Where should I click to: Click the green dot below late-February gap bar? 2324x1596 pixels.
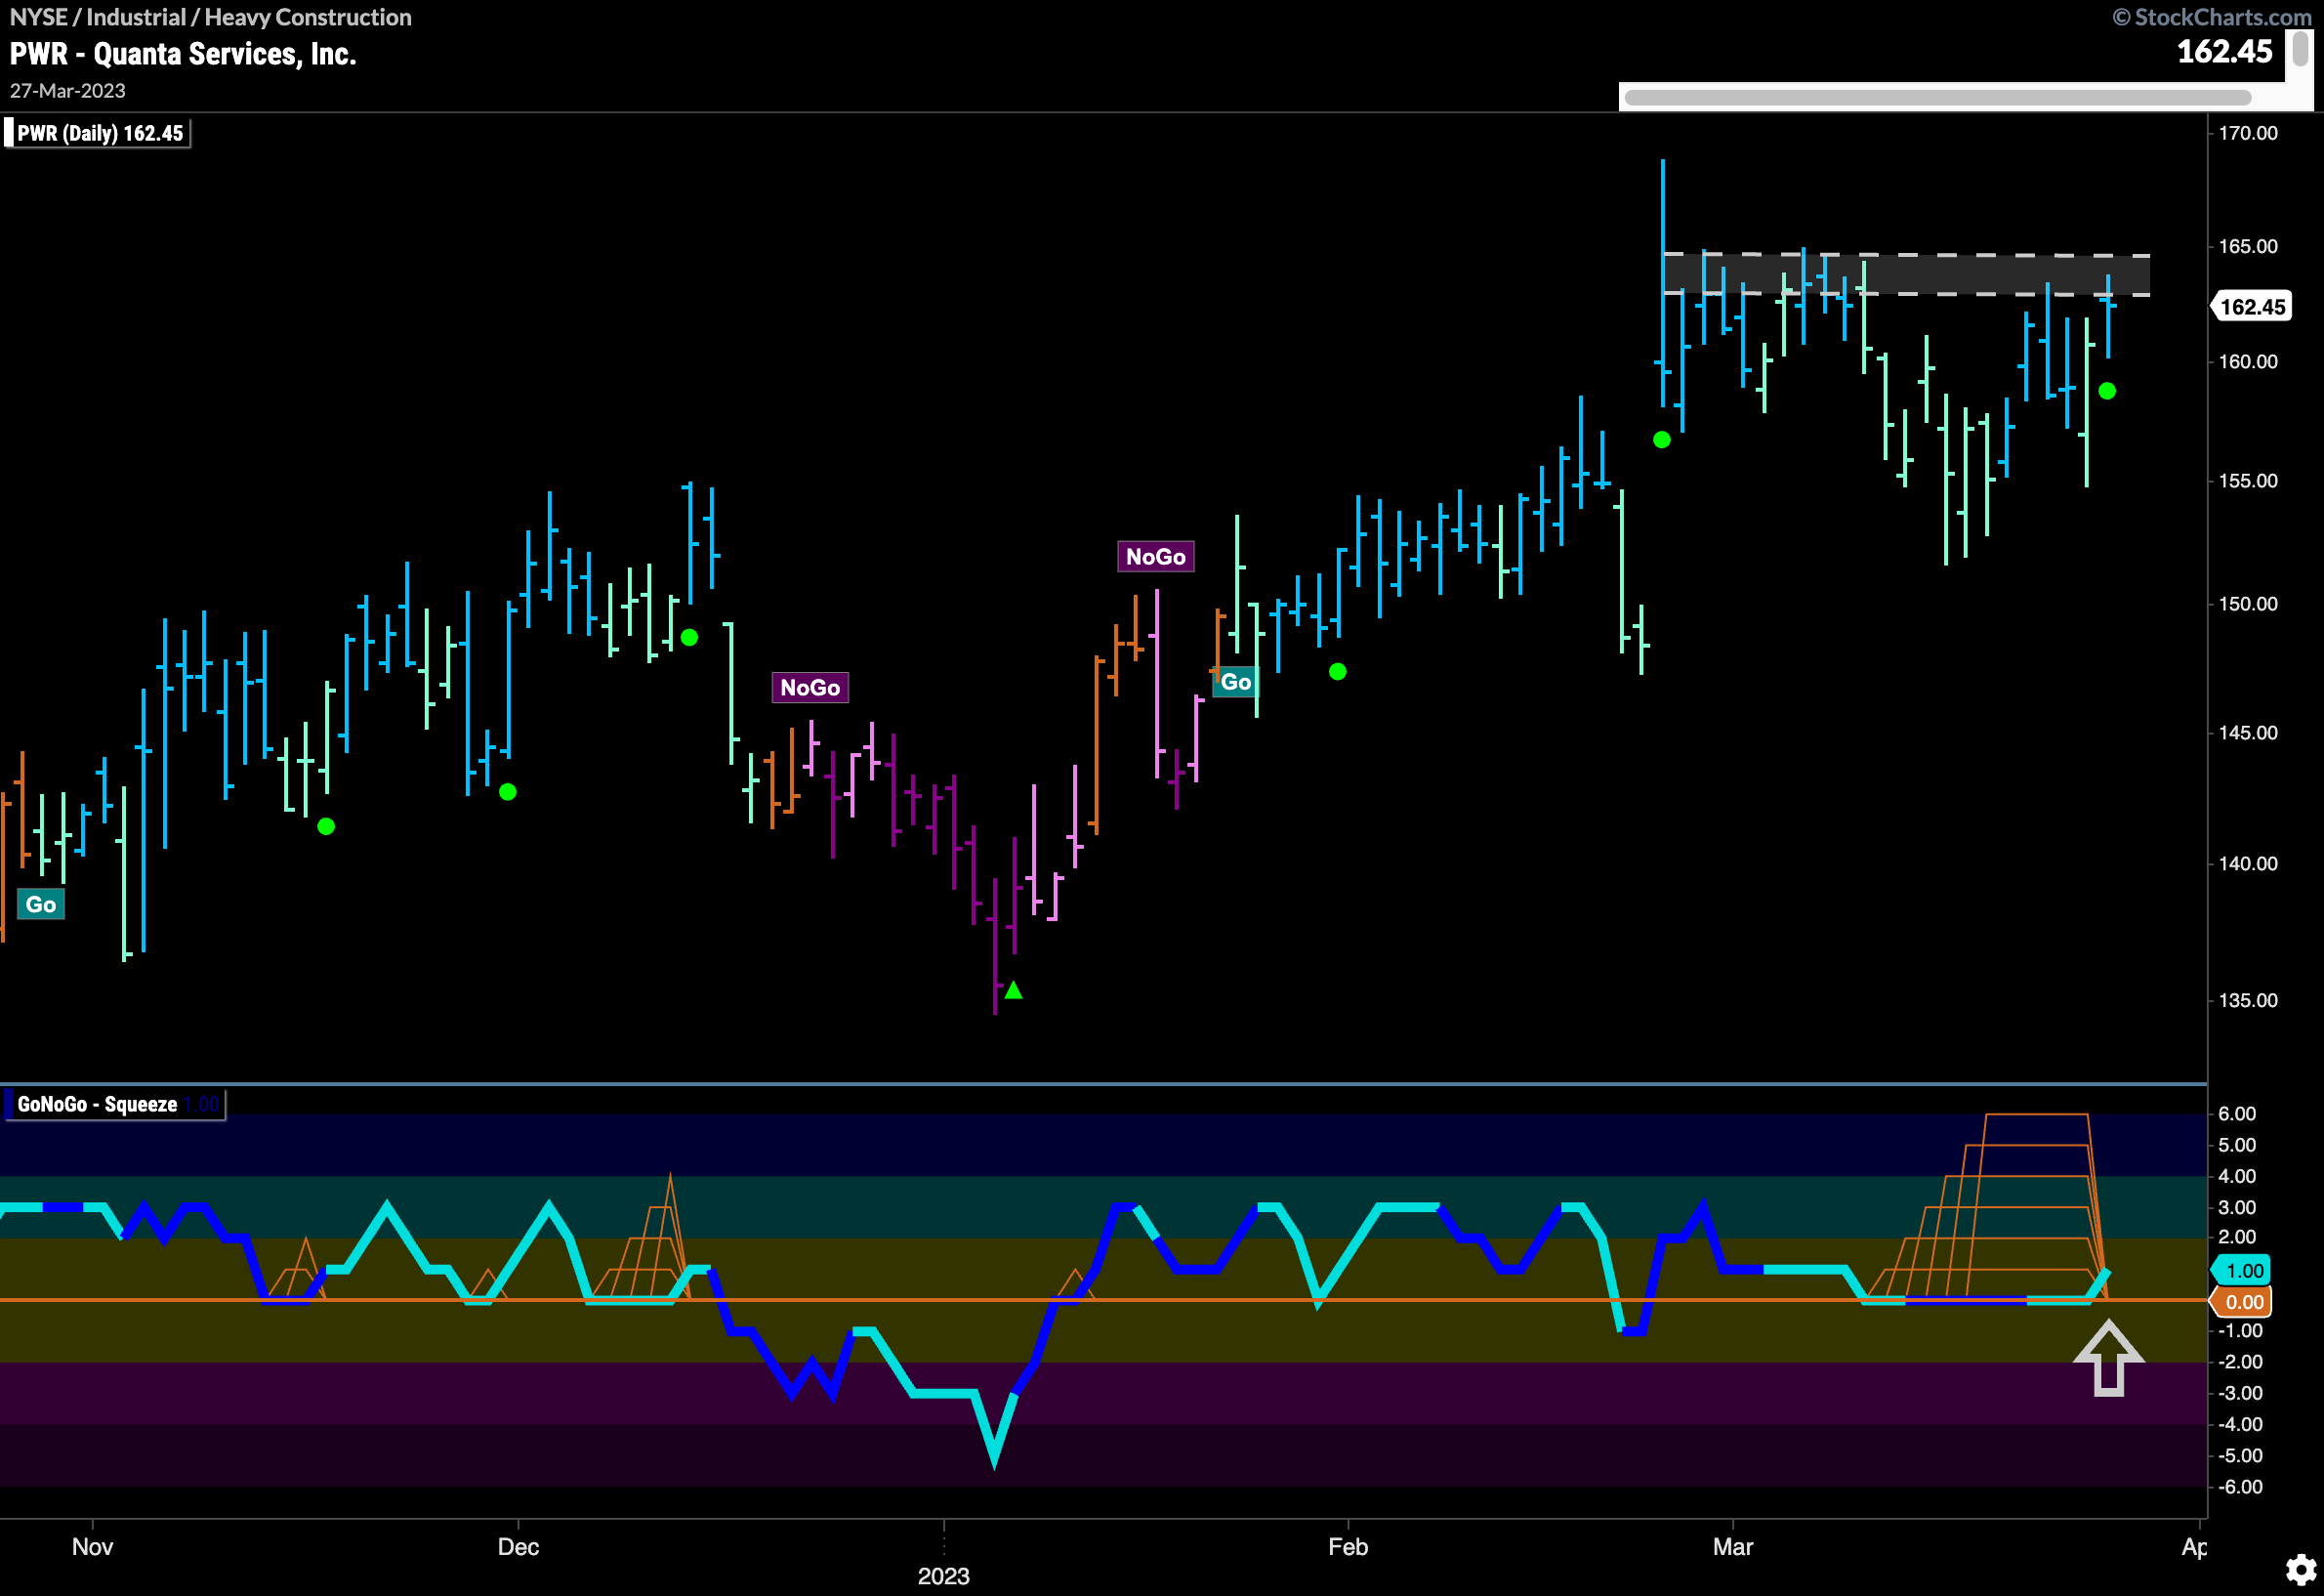[x=1662, y=439]
